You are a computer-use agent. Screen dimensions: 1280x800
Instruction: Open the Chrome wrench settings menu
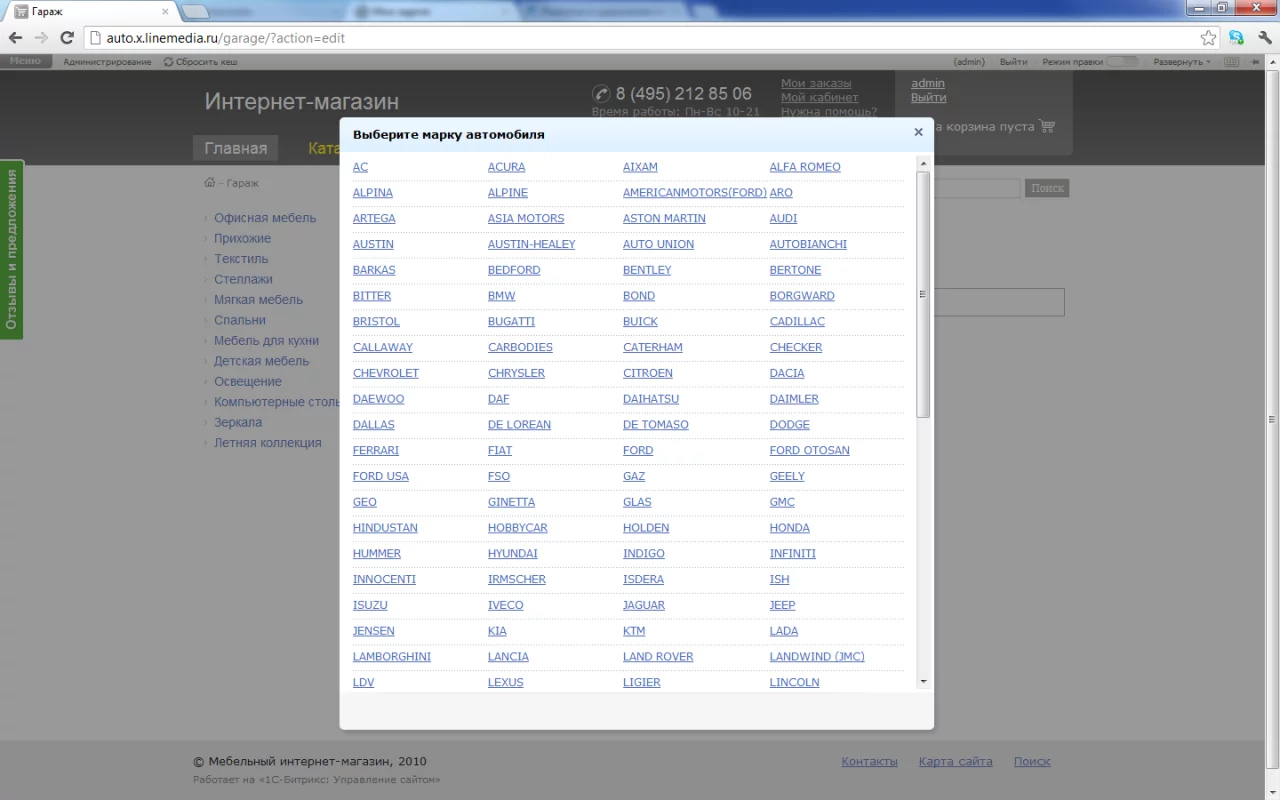point(1264,38)
